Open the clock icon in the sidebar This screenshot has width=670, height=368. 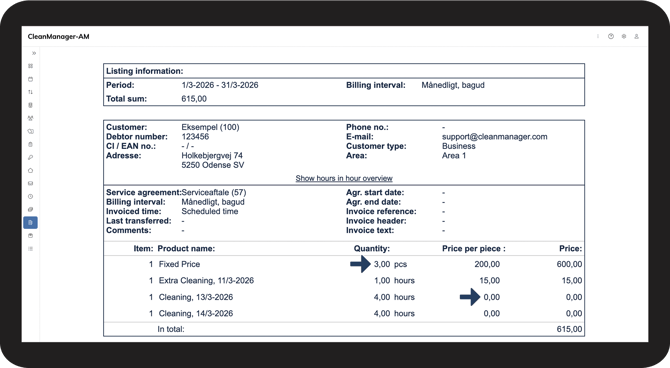pos(30,197)
